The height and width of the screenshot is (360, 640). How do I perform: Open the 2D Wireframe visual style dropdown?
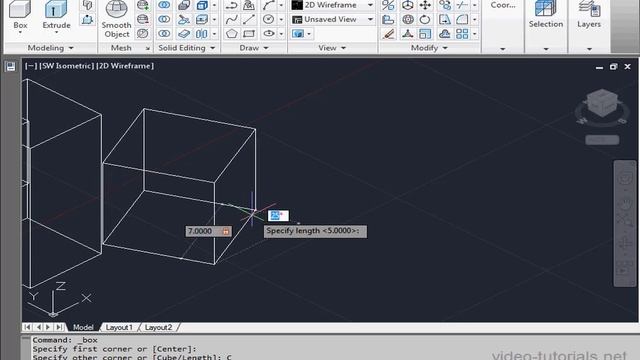370,5
